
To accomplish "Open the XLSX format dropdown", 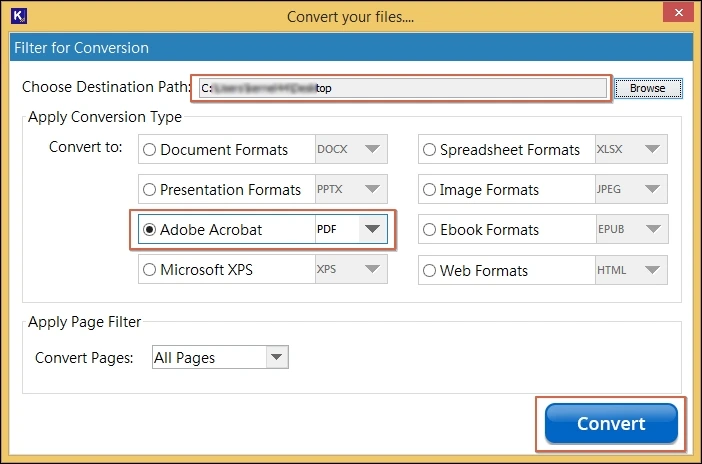I will point(631,149).
